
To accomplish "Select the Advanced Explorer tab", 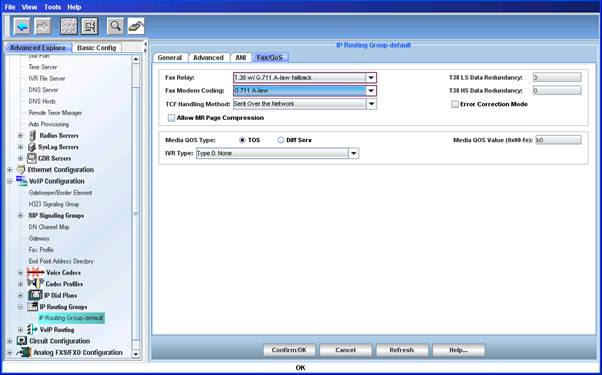I will tap(38, 48).
